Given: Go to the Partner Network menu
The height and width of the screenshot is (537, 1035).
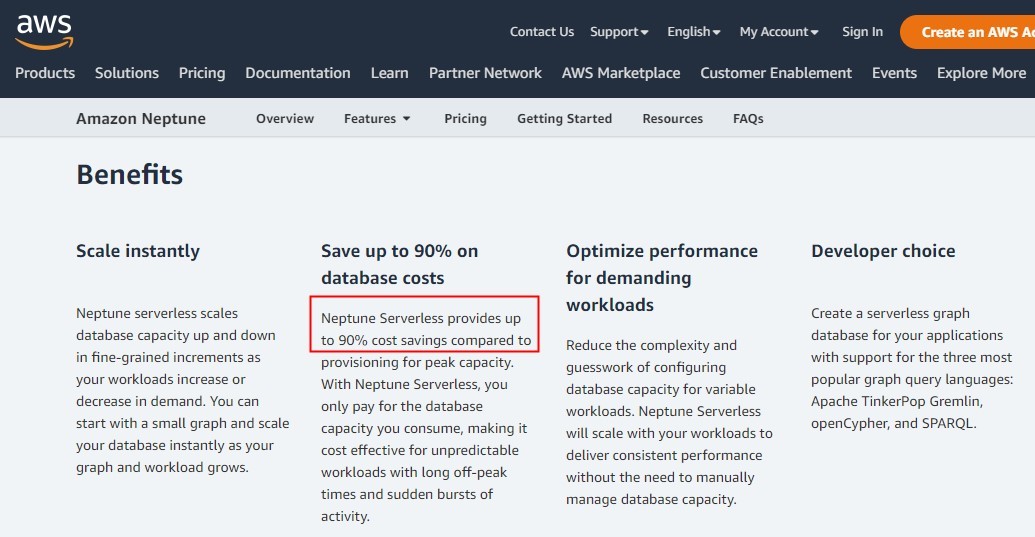Looking at the screenshot, I should (485, 73).
